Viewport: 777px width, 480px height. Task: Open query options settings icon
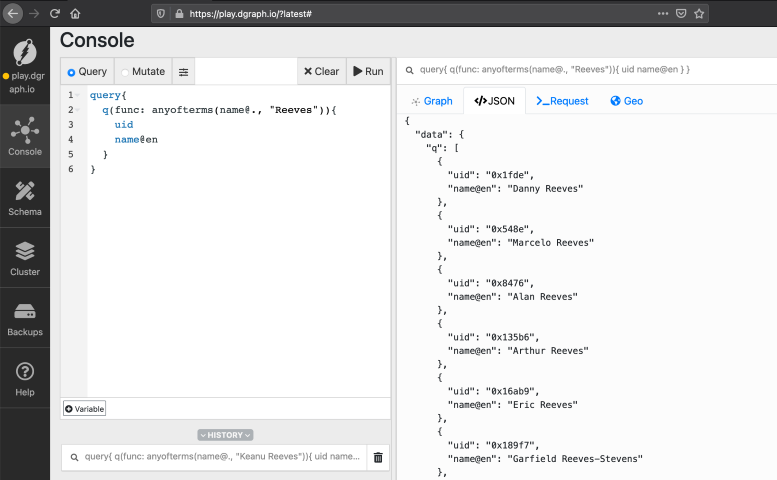click(x=183, y=72)
